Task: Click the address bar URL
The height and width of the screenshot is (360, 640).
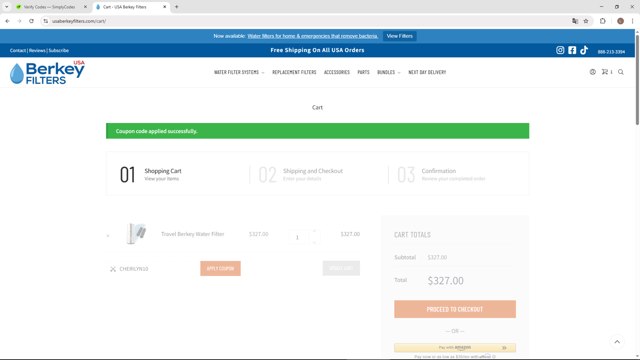Action: (79, 21)
